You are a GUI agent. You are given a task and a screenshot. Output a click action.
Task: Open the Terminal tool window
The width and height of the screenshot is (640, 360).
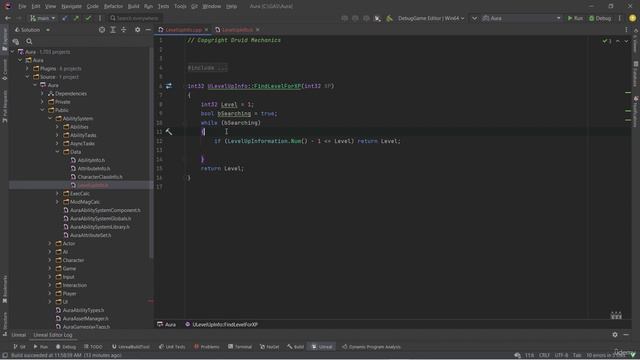[x=240, y=347]
